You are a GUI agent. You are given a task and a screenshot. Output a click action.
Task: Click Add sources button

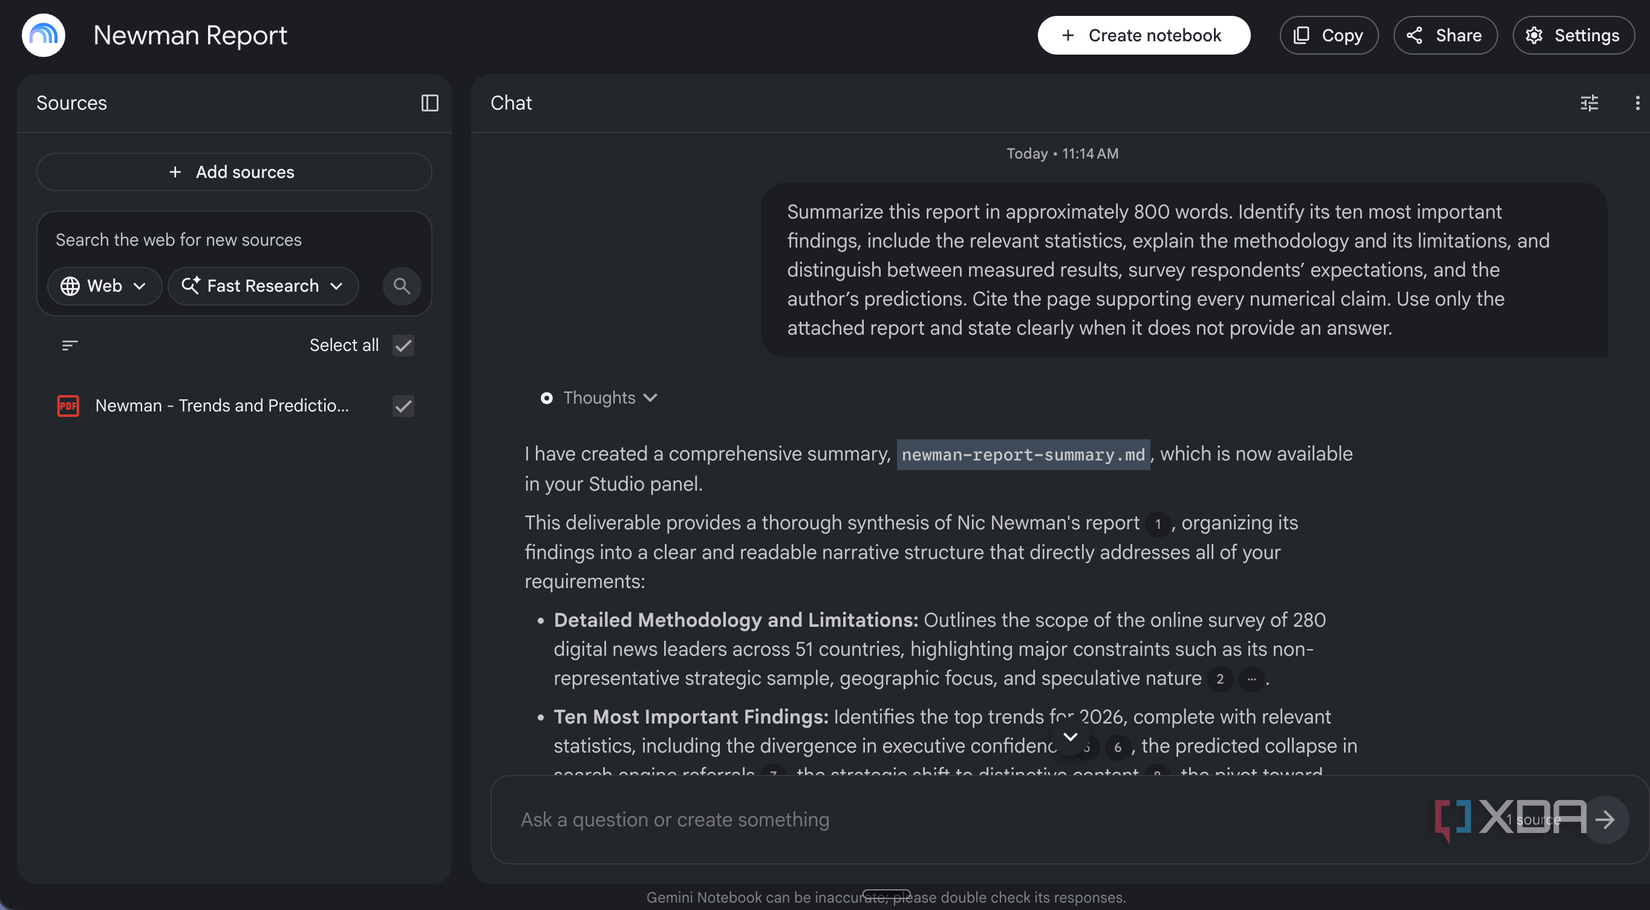[x=234, y=172]
